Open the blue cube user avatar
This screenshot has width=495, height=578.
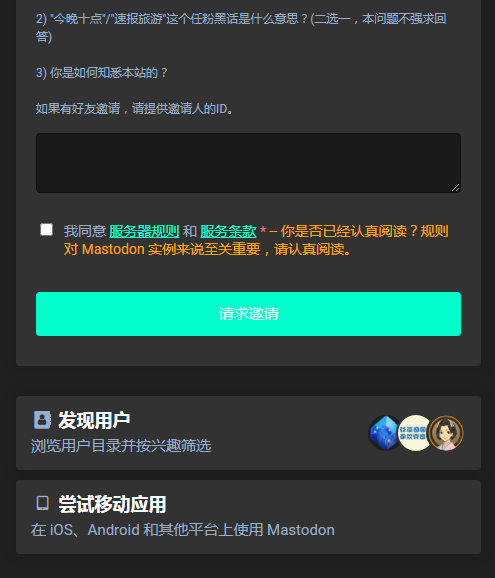385,433
